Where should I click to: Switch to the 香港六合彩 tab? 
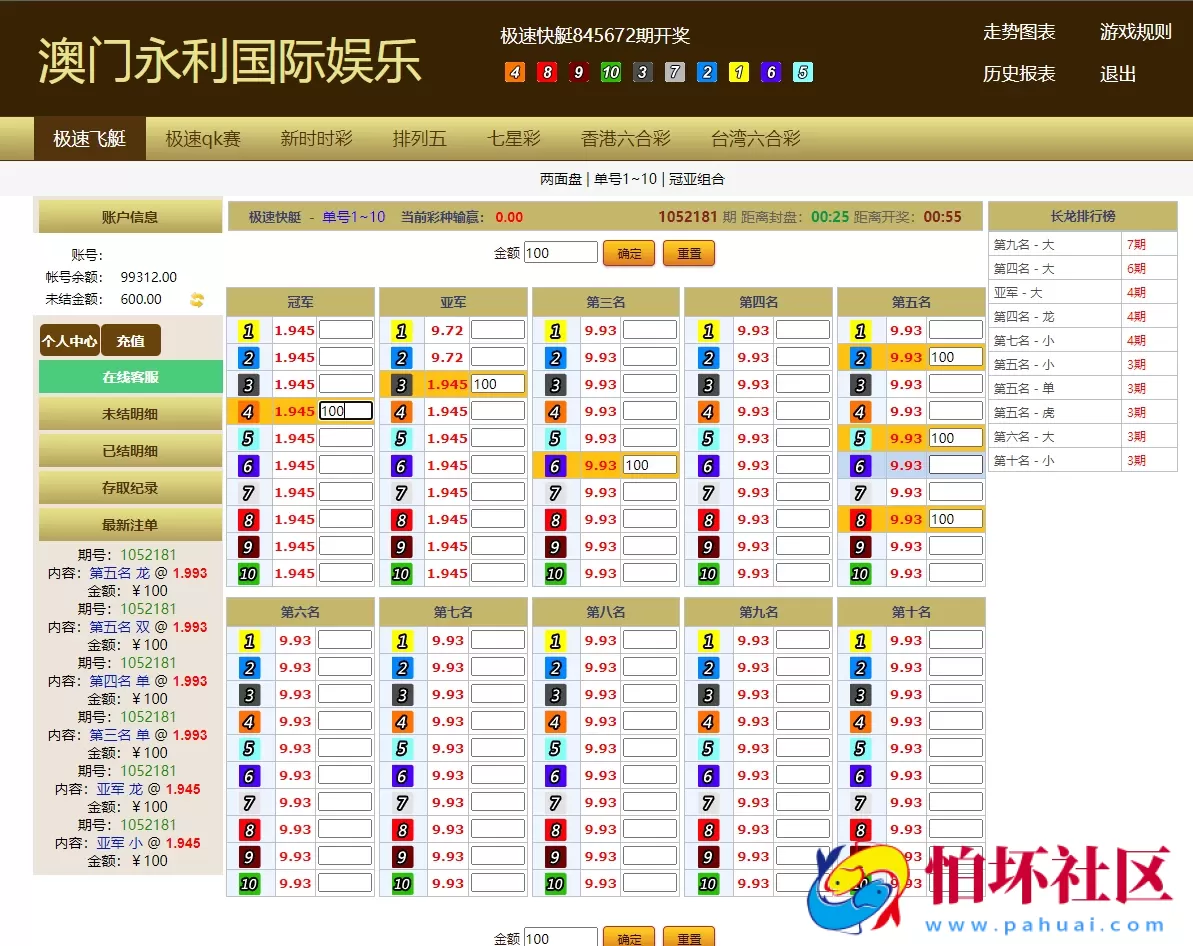(x=627, y=139)
